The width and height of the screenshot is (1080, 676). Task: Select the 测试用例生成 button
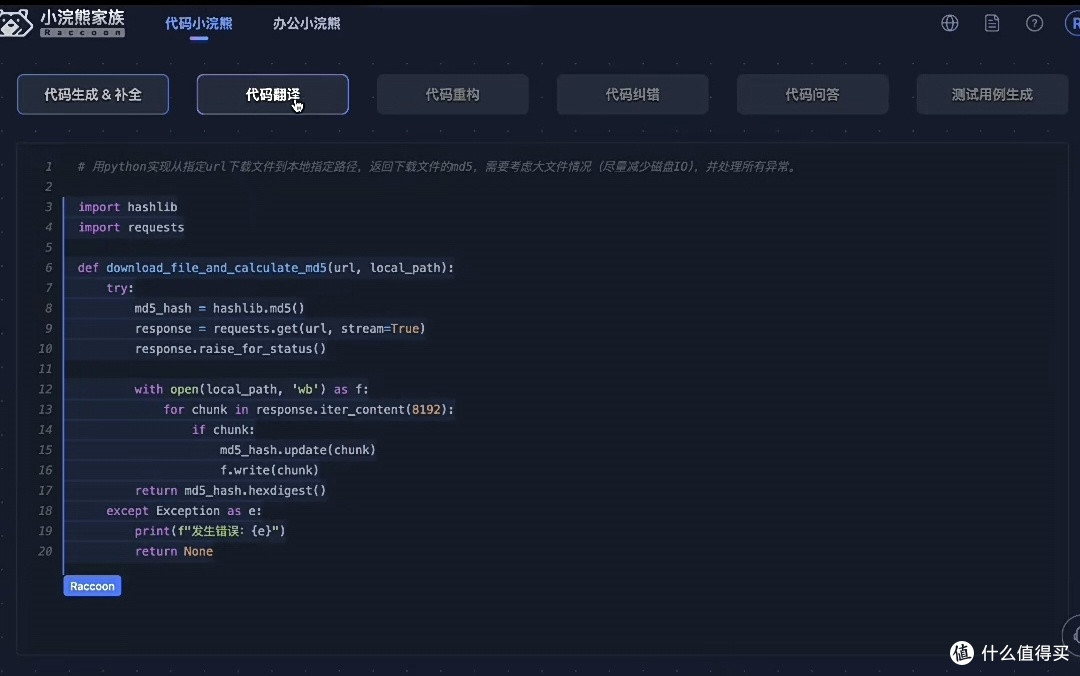[x=993, y=94]
